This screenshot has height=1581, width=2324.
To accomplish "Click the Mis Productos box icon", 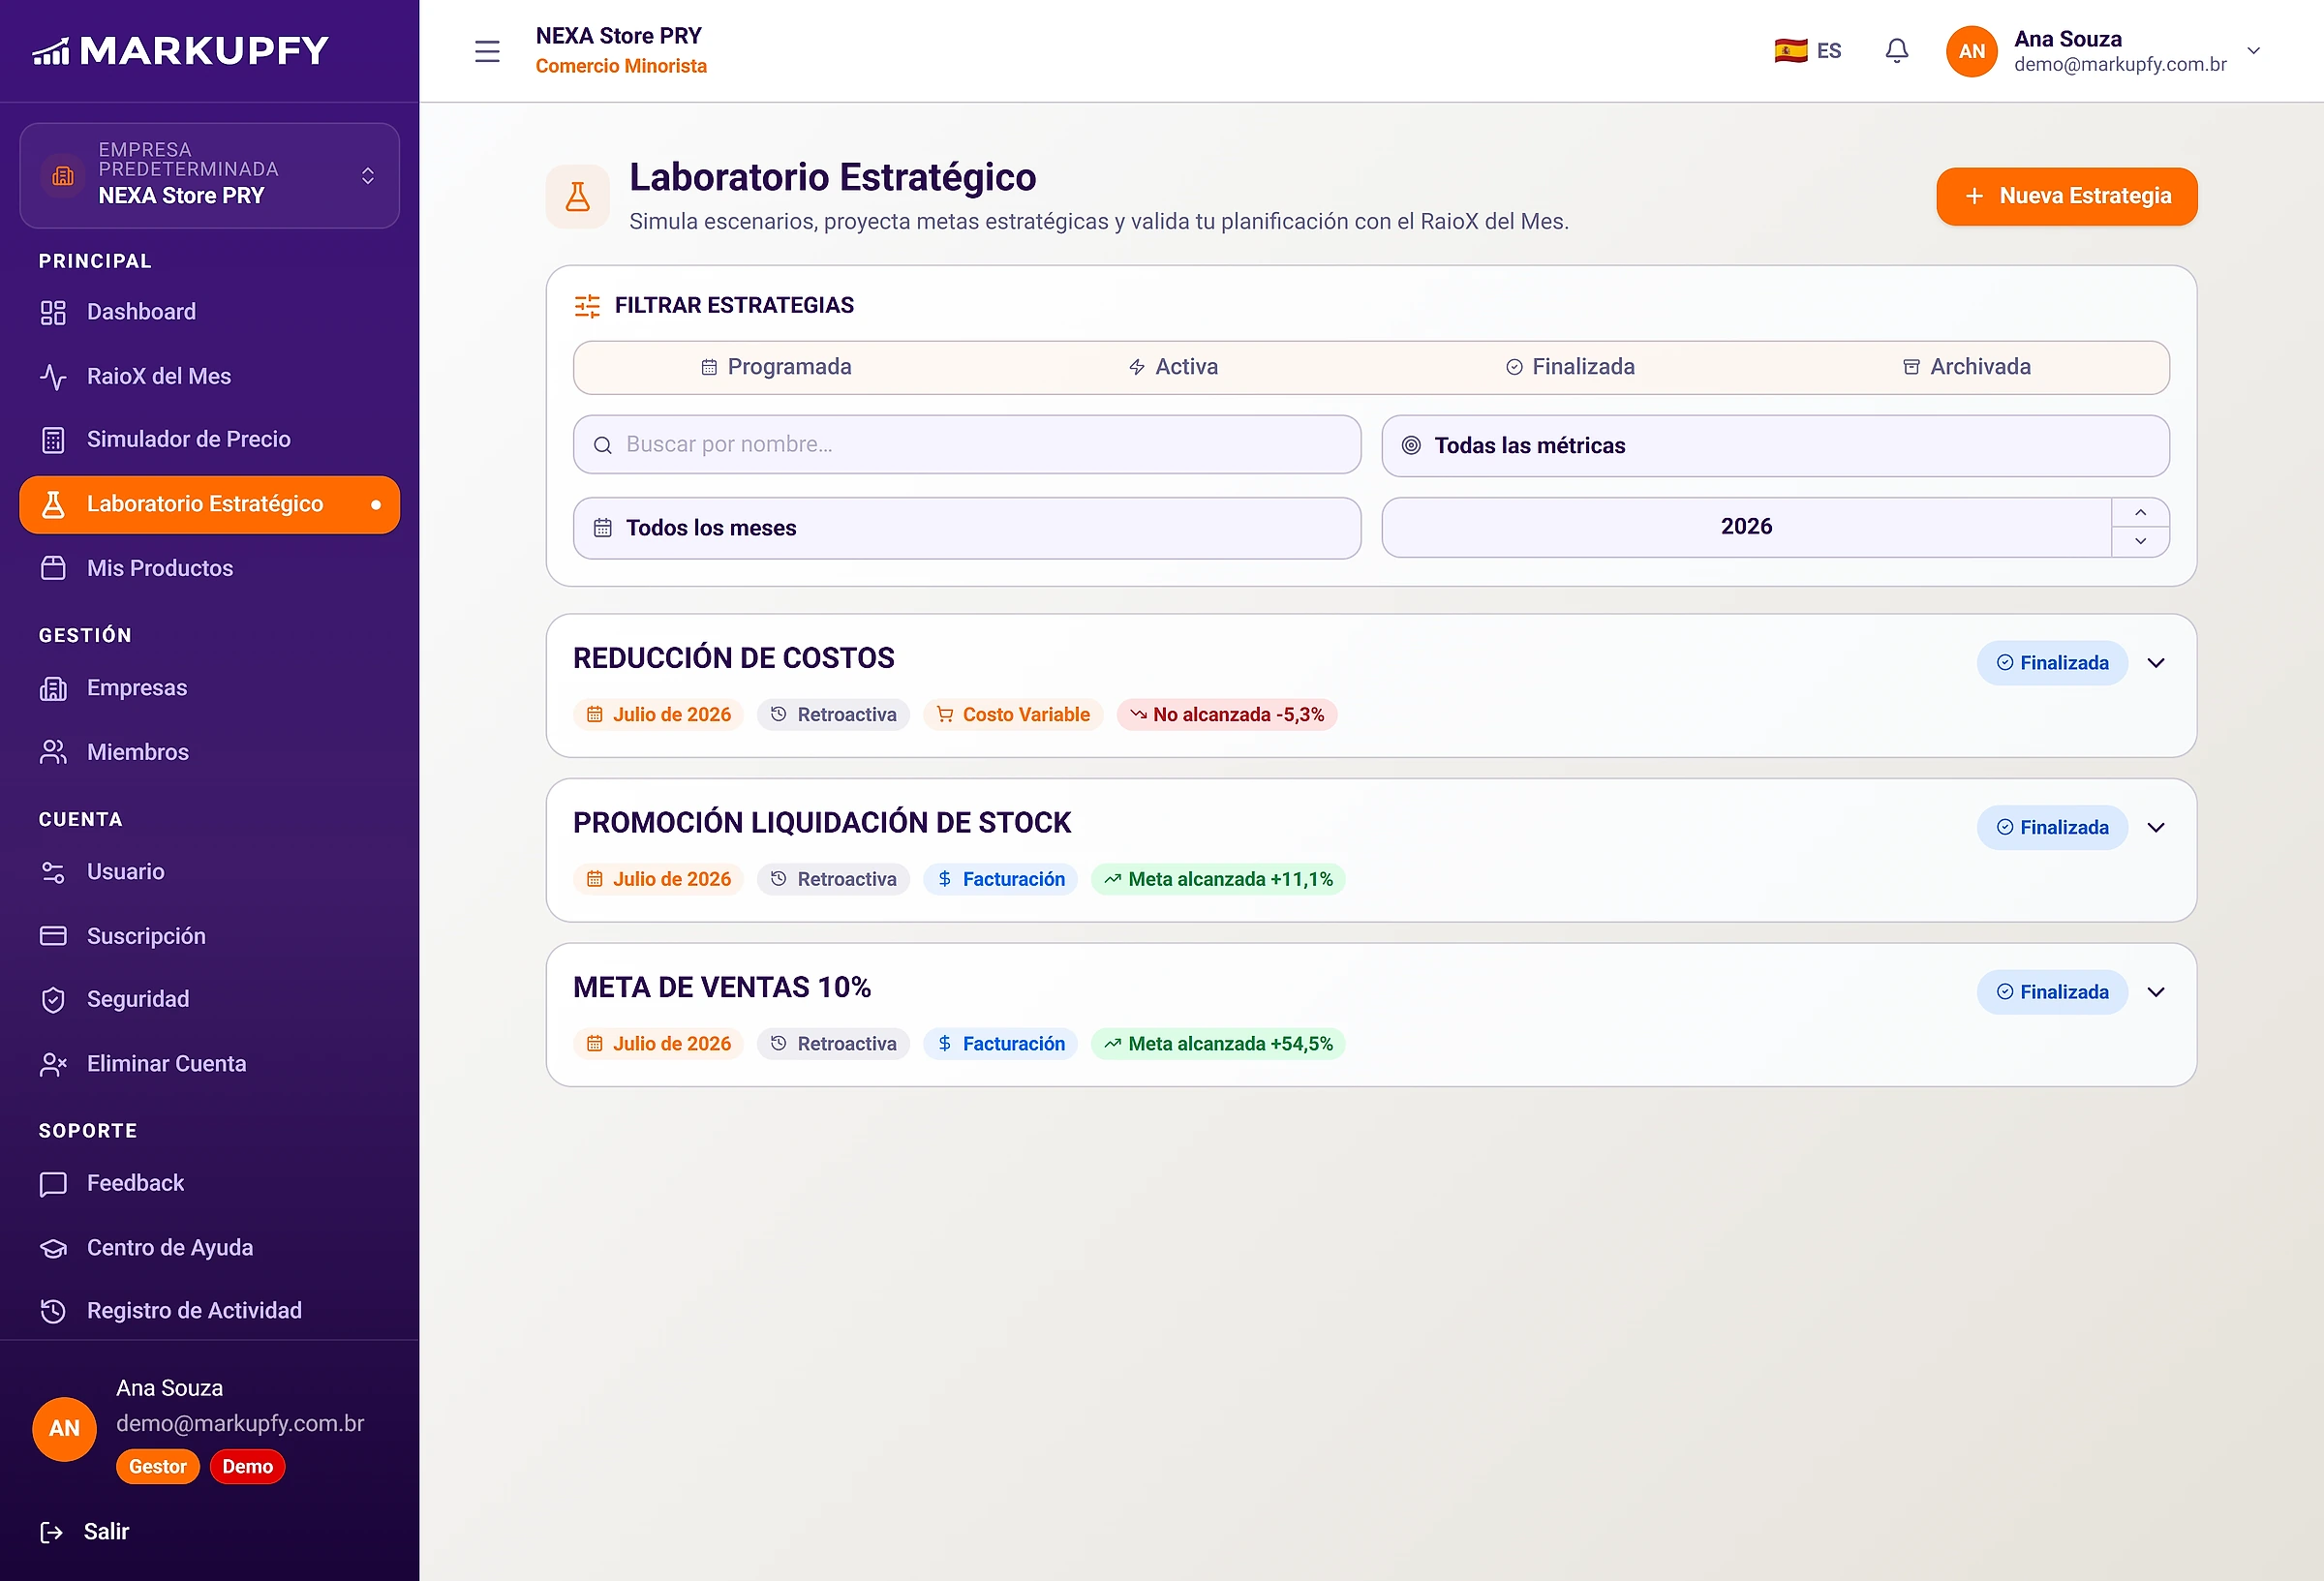I will (x=53, y=568).
